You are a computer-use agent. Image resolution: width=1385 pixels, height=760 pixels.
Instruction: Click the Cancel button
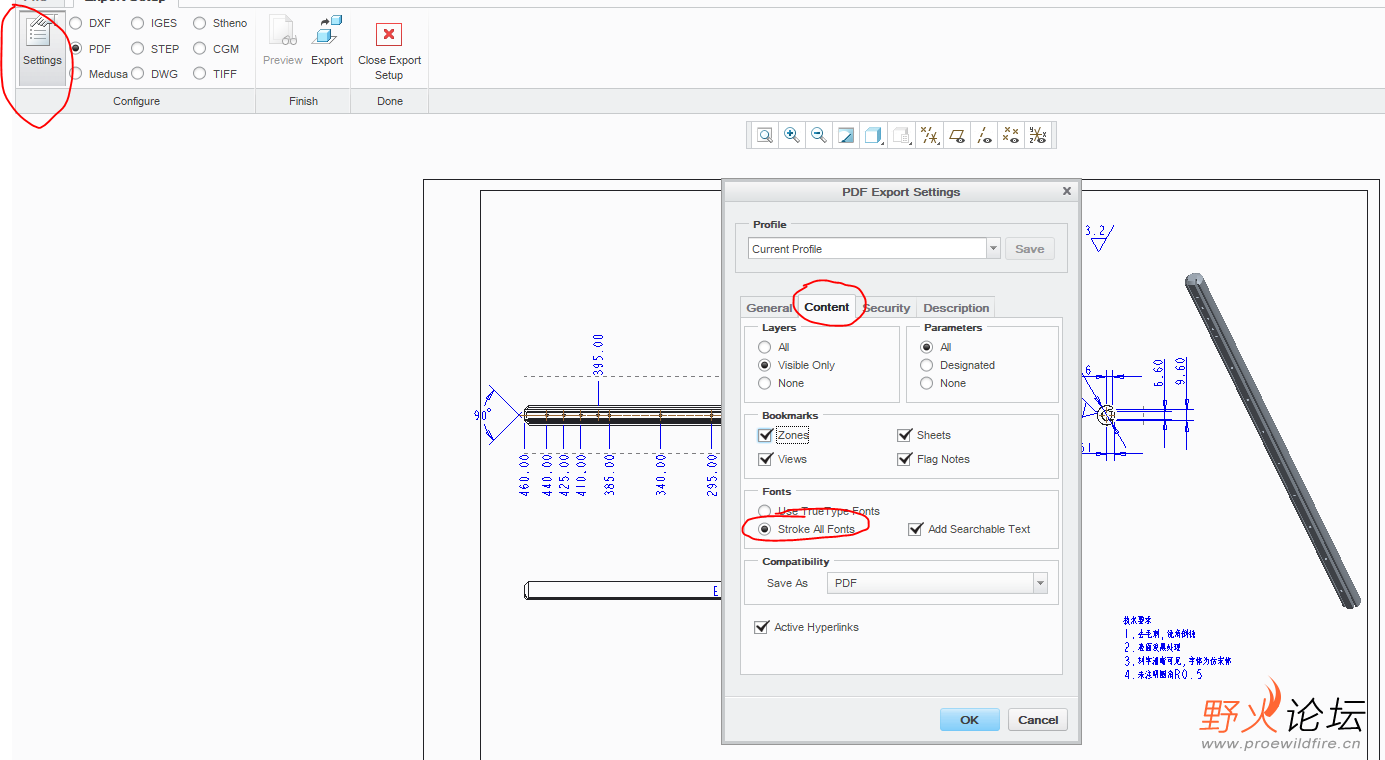1038,720
